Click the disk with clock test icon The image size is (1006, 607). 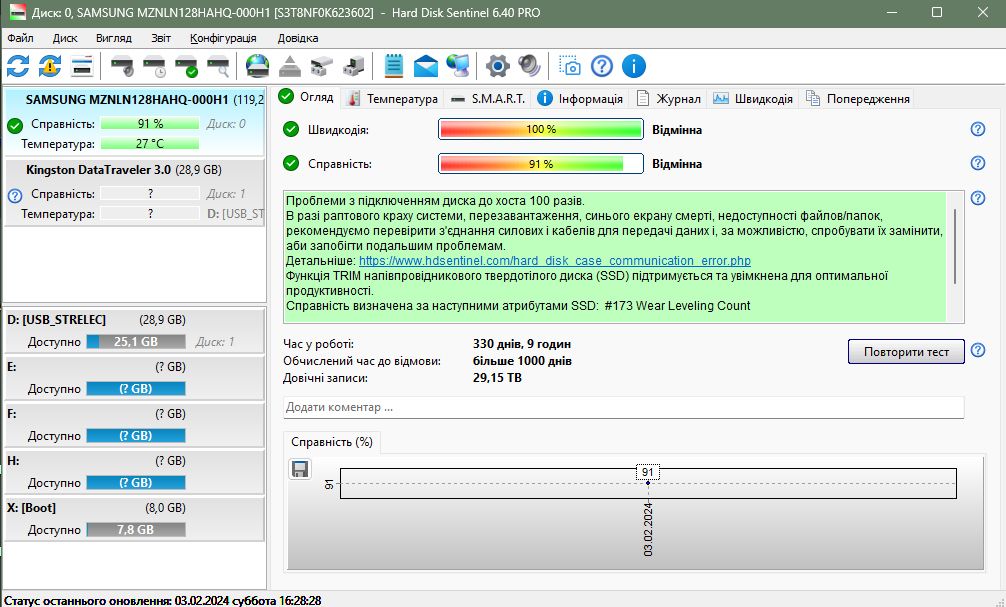pos(154,66)
